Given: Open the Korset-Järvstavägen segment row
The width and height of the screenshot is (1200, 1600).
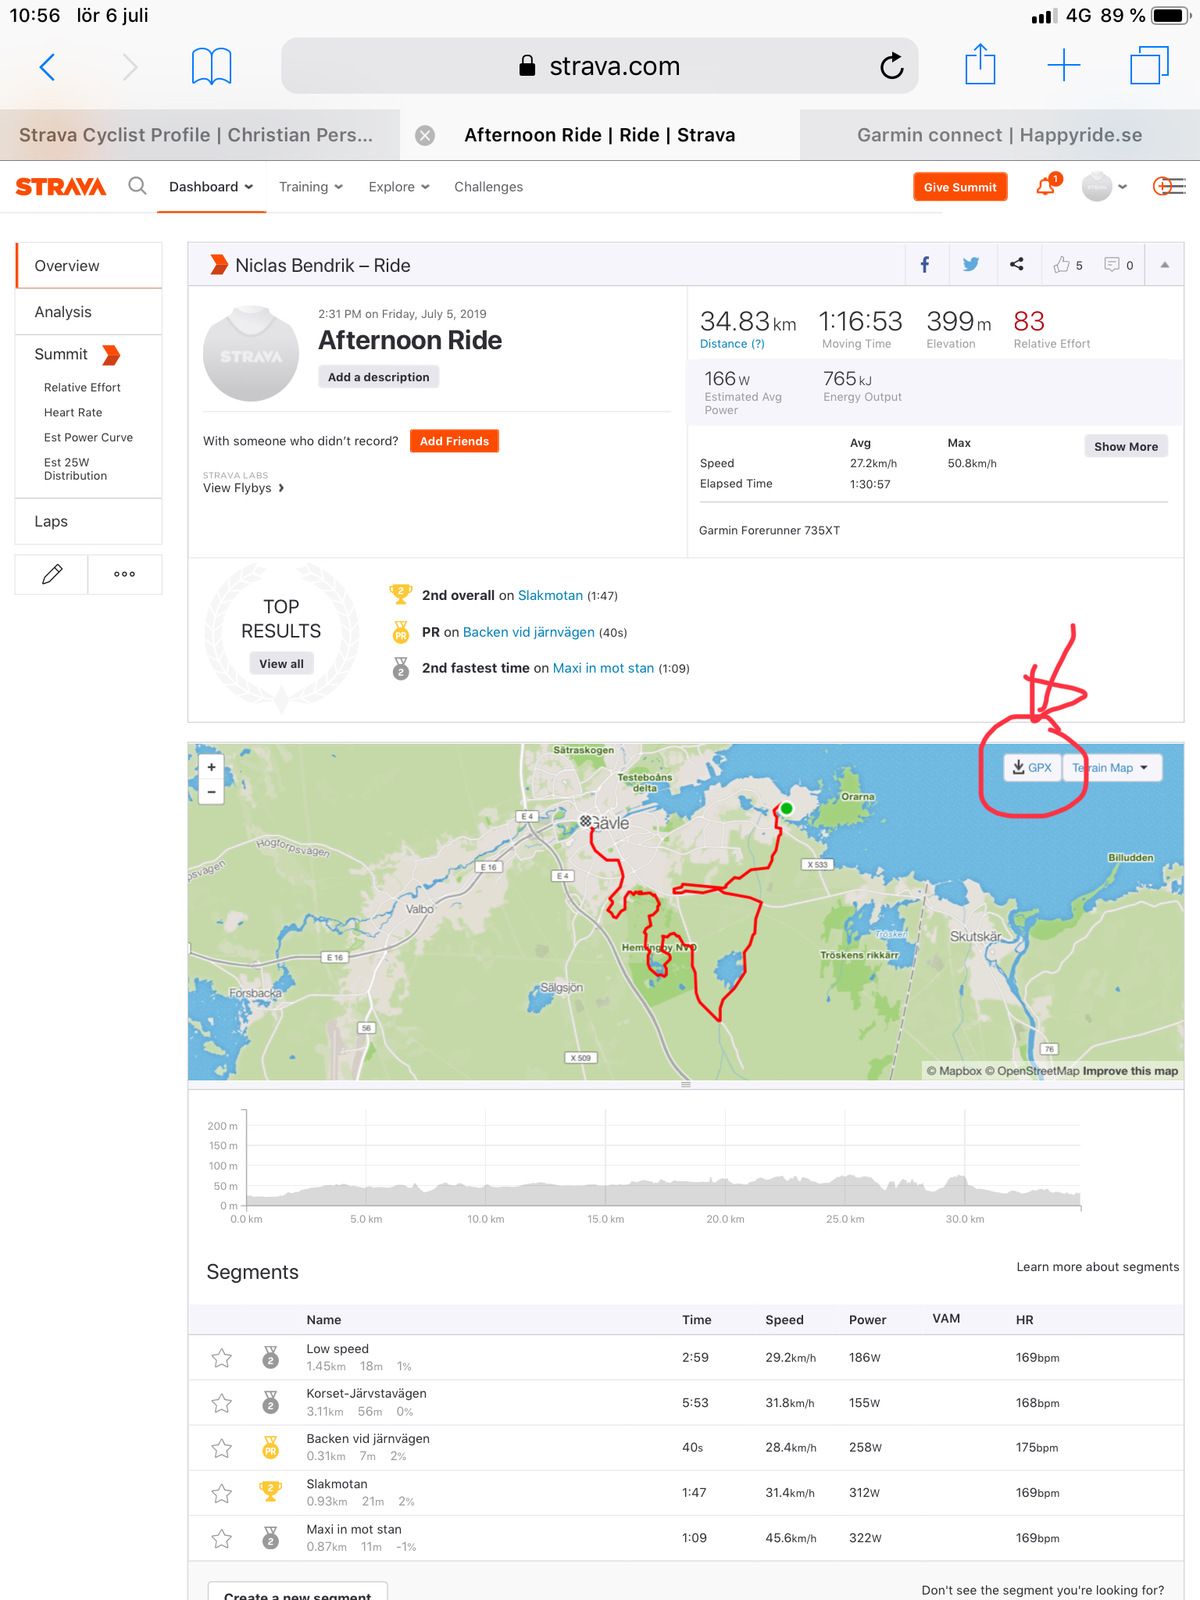Looking at the screenshot, I should coord(686,1403).
